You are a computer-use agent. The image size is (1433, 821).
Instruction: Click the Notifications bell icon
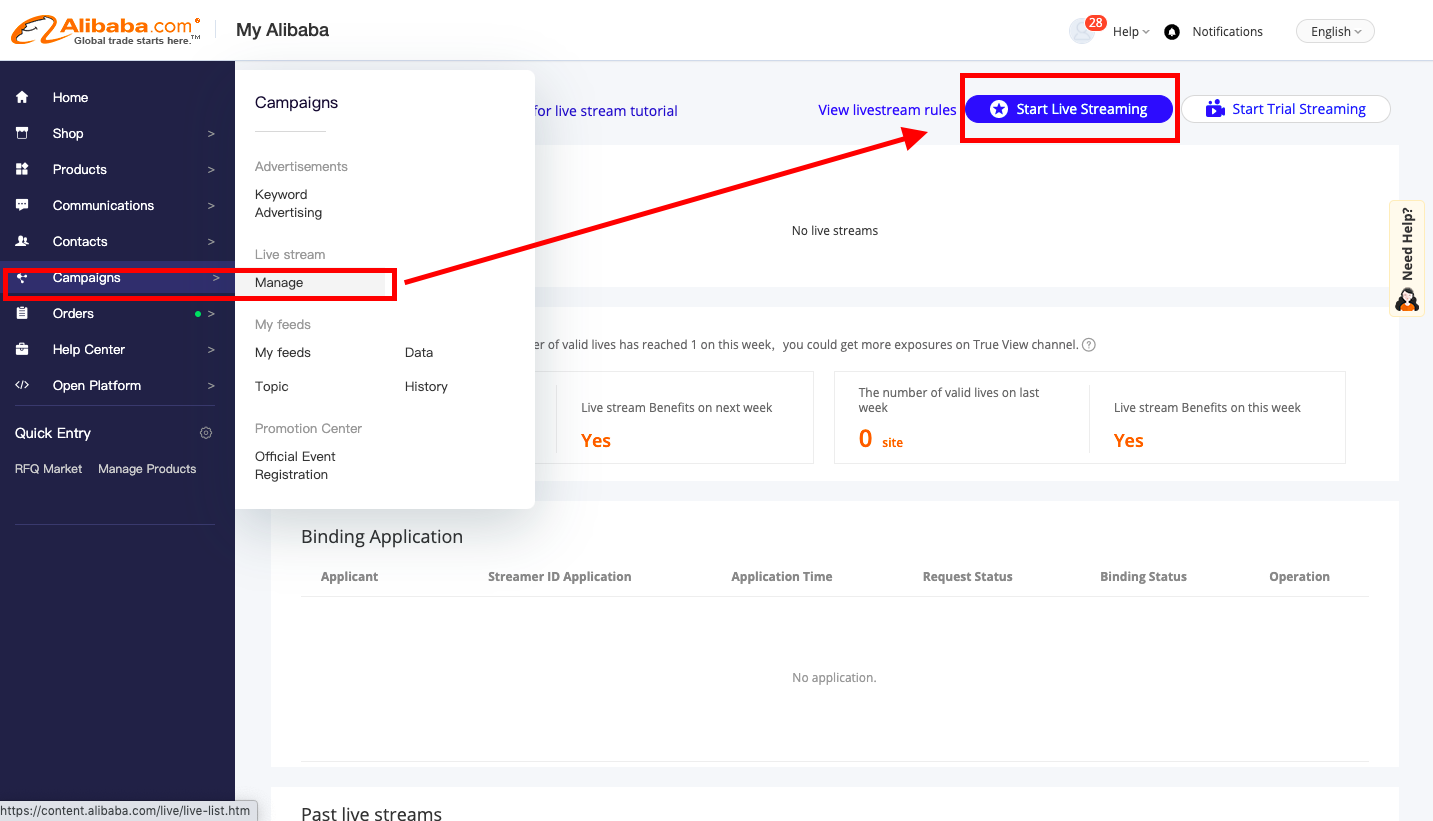[x=1172, y=32]
